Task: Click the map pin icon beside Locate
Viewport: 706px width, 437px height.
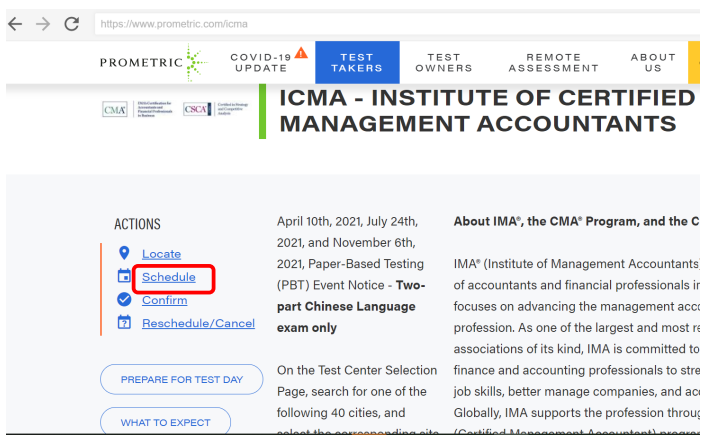Action: pos(124,253)
